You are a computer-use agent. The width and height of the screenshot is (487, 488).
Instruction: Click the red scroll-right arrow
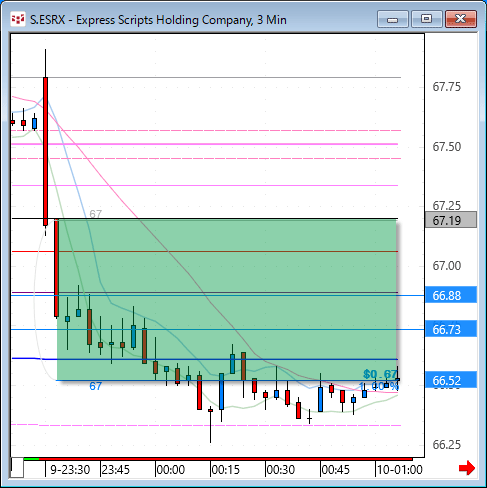(467, 468)
